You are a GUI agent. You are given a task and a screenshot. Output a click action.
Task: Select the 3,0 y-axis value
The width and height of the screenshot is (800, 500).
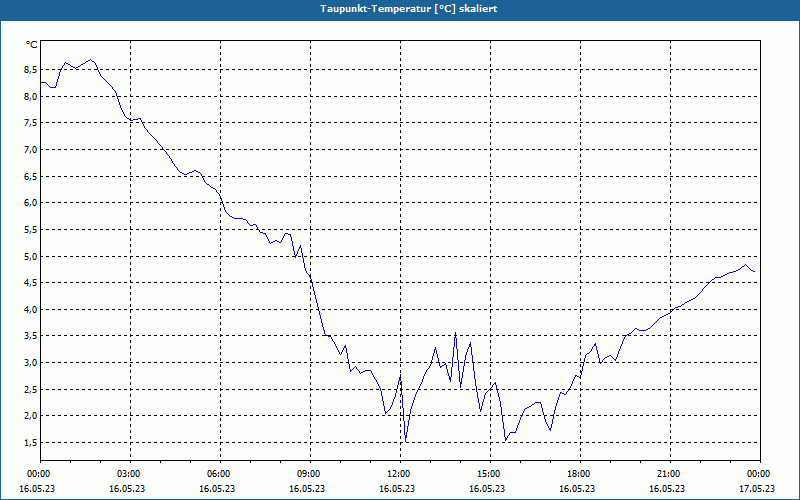click(31, 363)
